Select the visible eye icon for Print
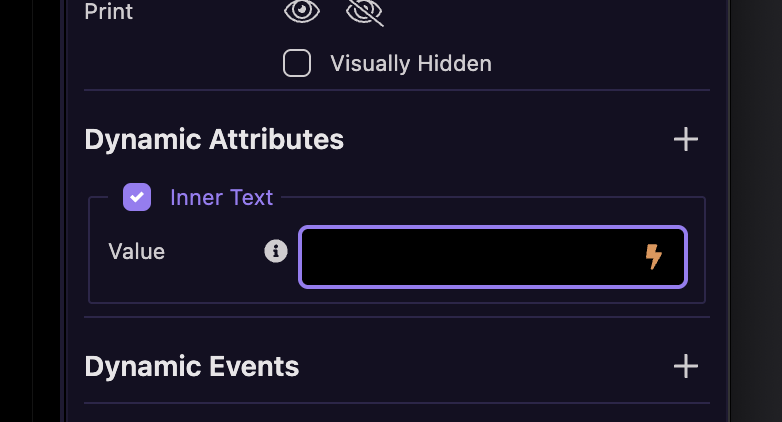Screen dimensions: 782x422 pyautogui.click(x=302, y=11)
